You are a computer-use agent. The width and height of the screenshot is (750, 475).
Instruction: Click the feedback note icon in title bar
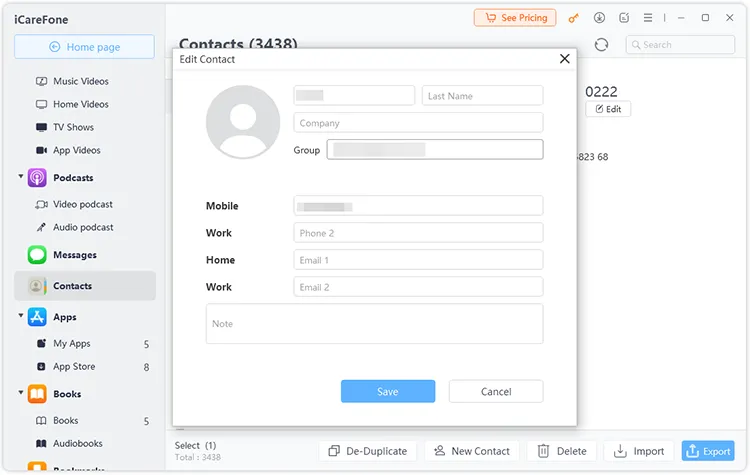[x=624, y=18]
